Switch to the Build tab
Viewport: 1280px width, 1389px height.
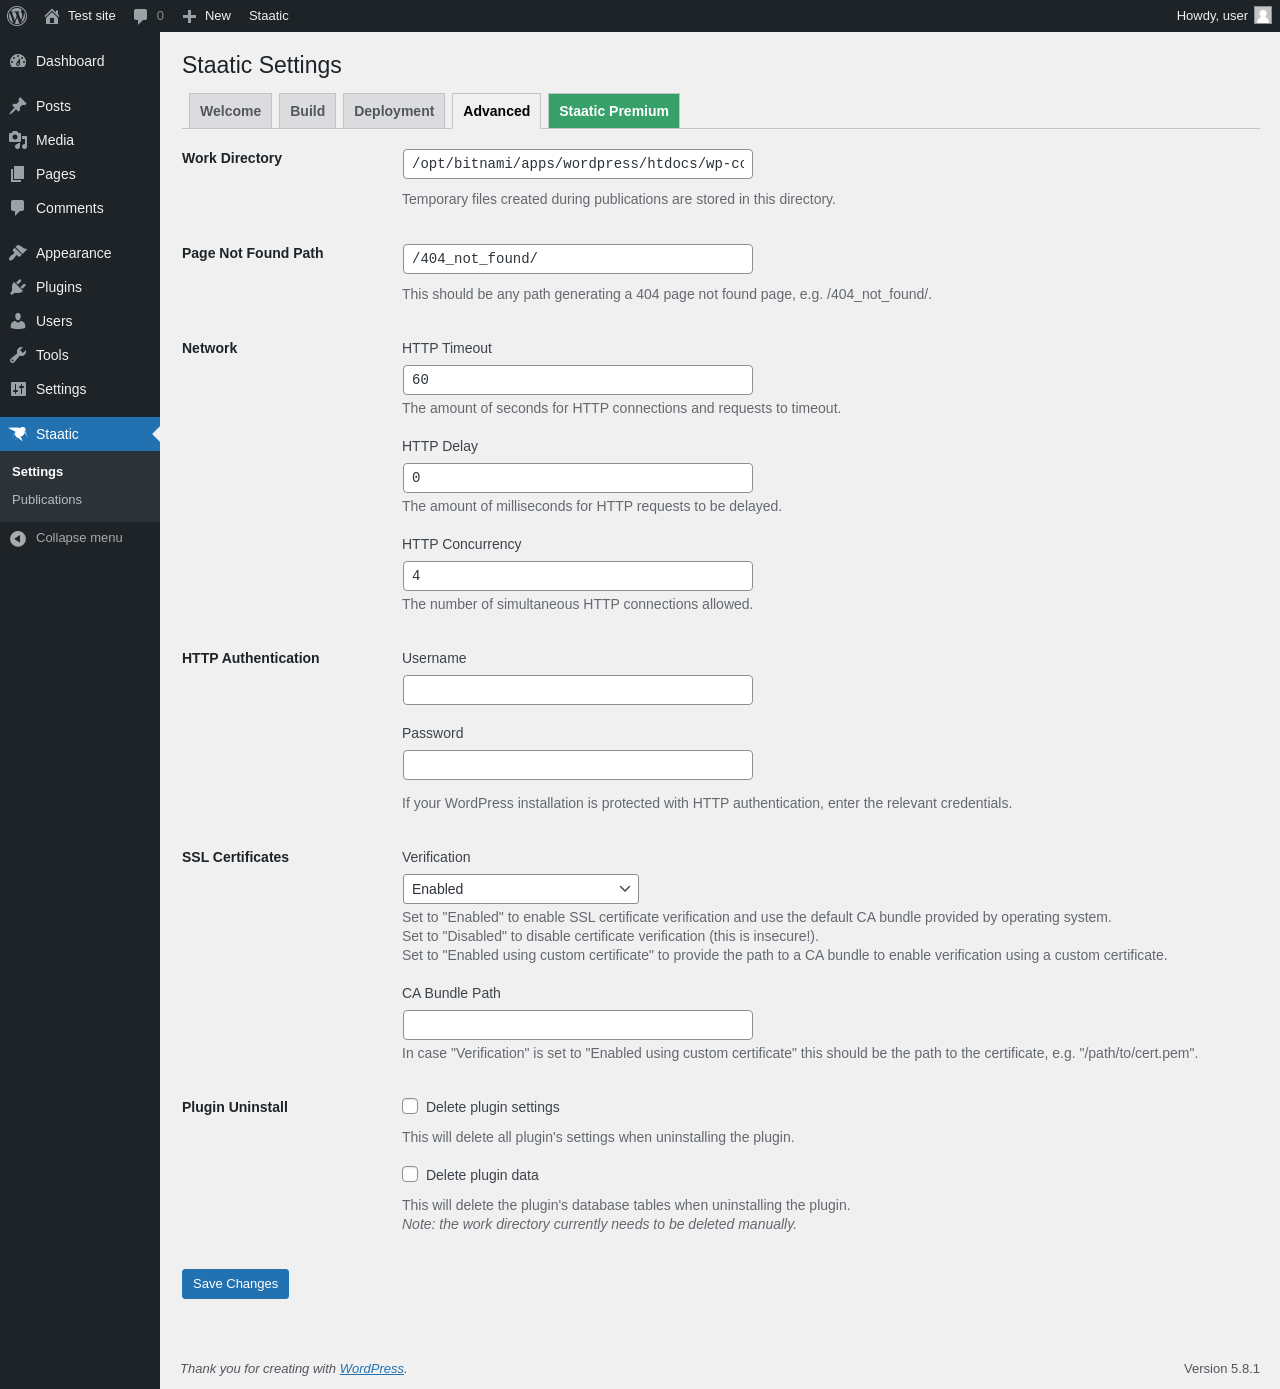coord(307,111)
